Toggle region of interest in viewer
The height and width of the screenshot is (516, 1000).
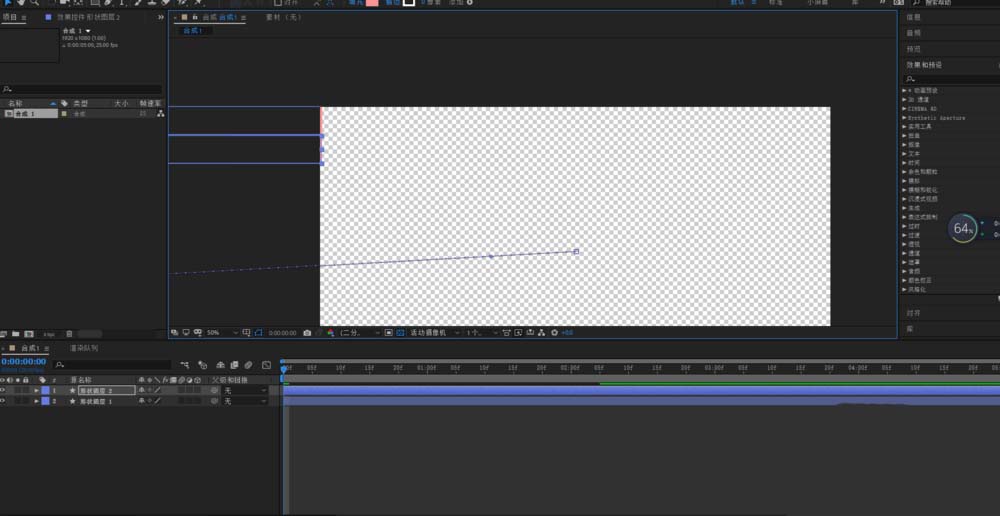[x=388, y=332]
